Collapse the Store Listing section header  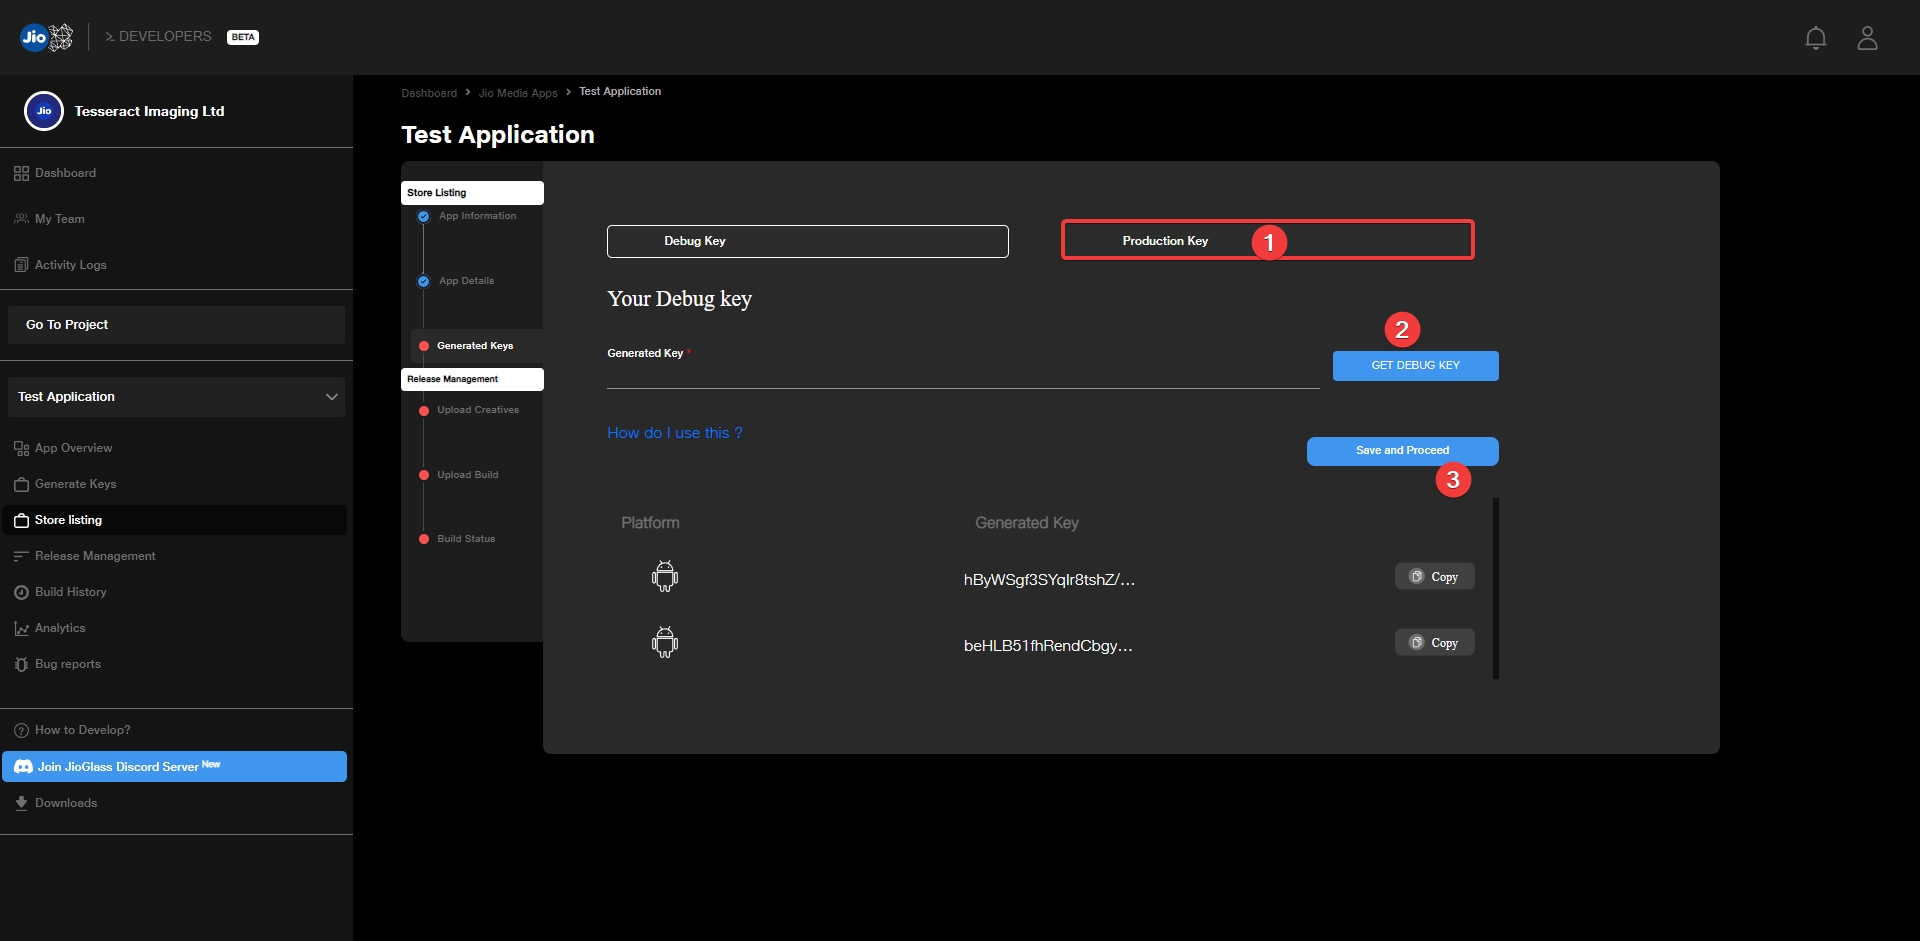coord(472,193)
